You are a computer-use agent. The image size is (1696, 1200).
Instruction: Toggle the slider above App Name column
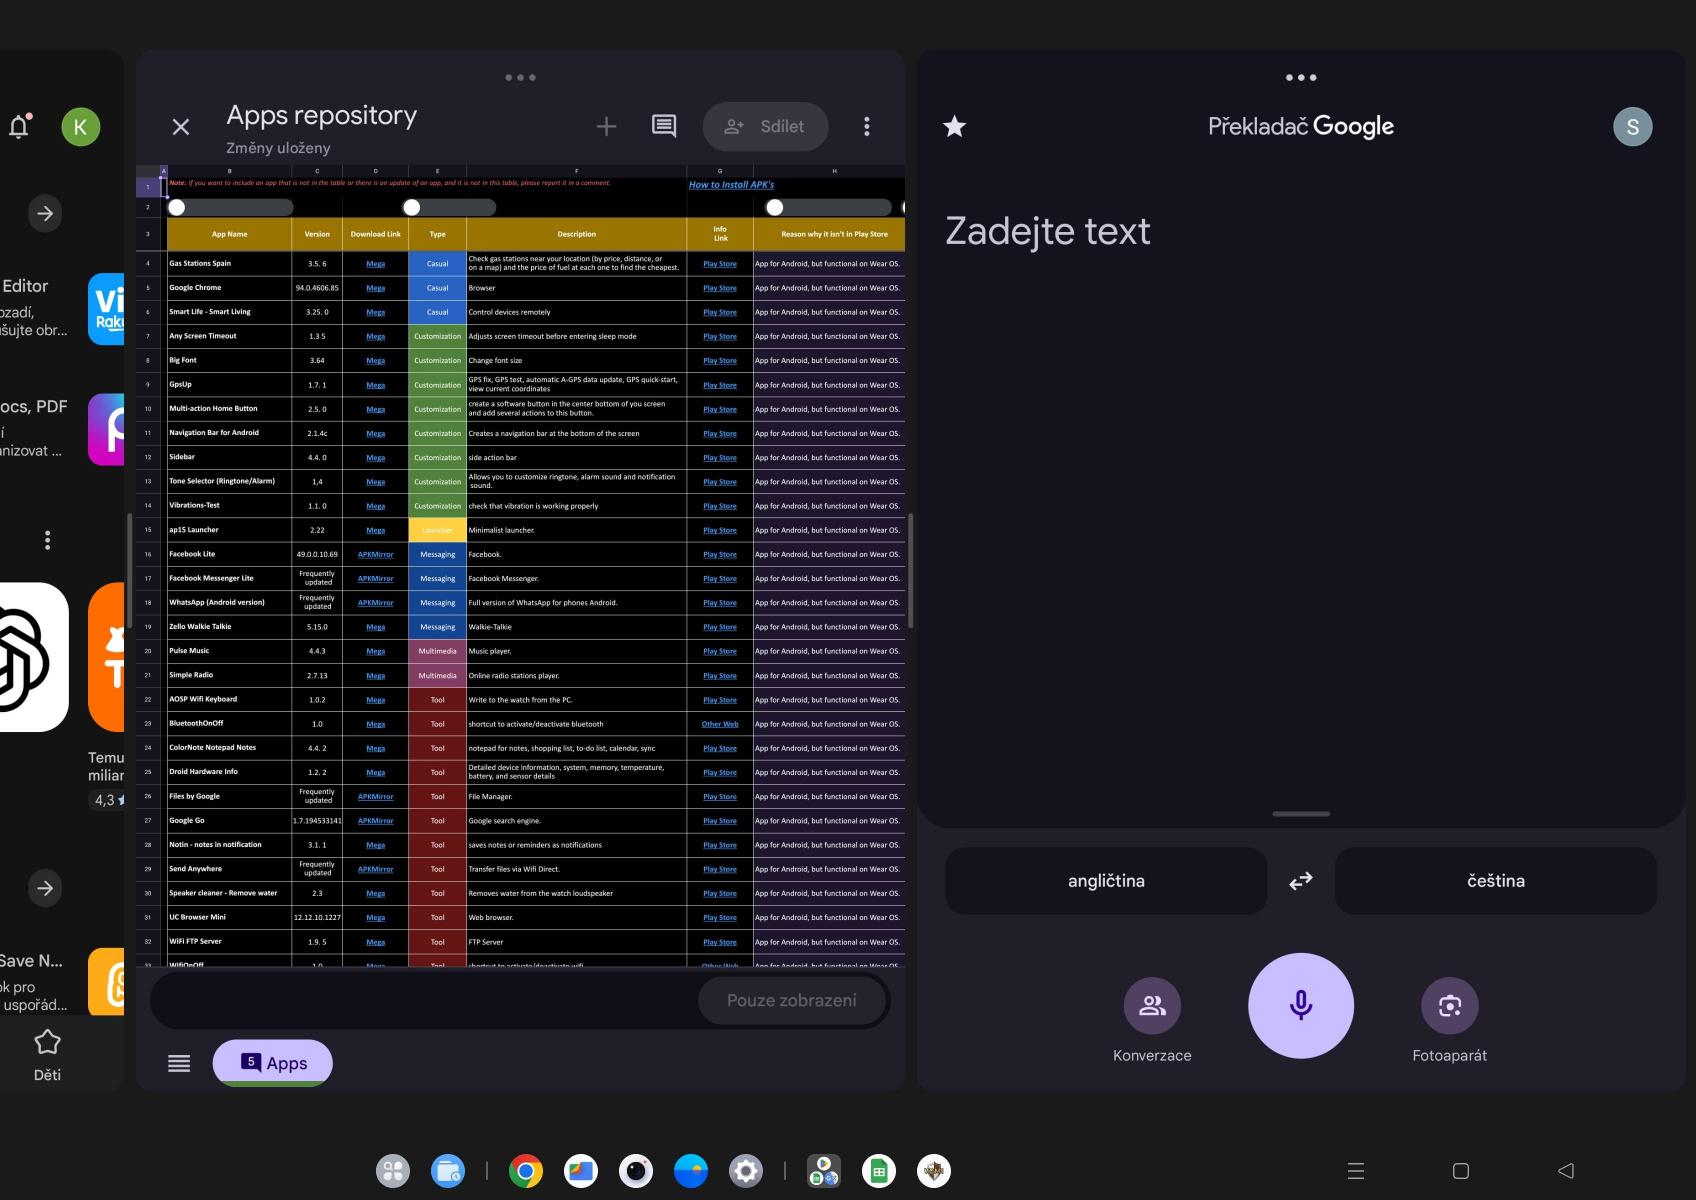pyautogui.click(x=230, y=207)
